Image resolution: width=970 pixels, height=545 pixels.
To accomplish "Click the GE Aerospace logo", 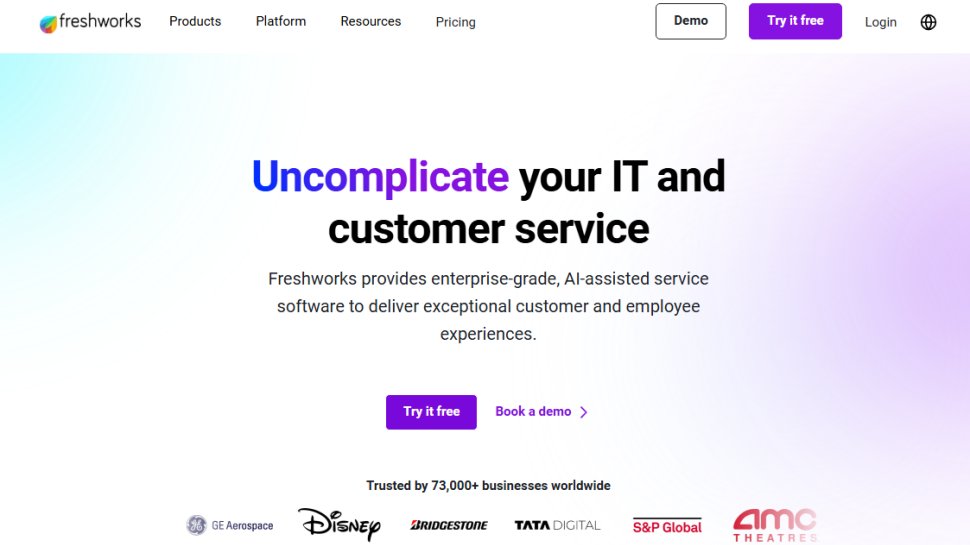I will [230, 525].
